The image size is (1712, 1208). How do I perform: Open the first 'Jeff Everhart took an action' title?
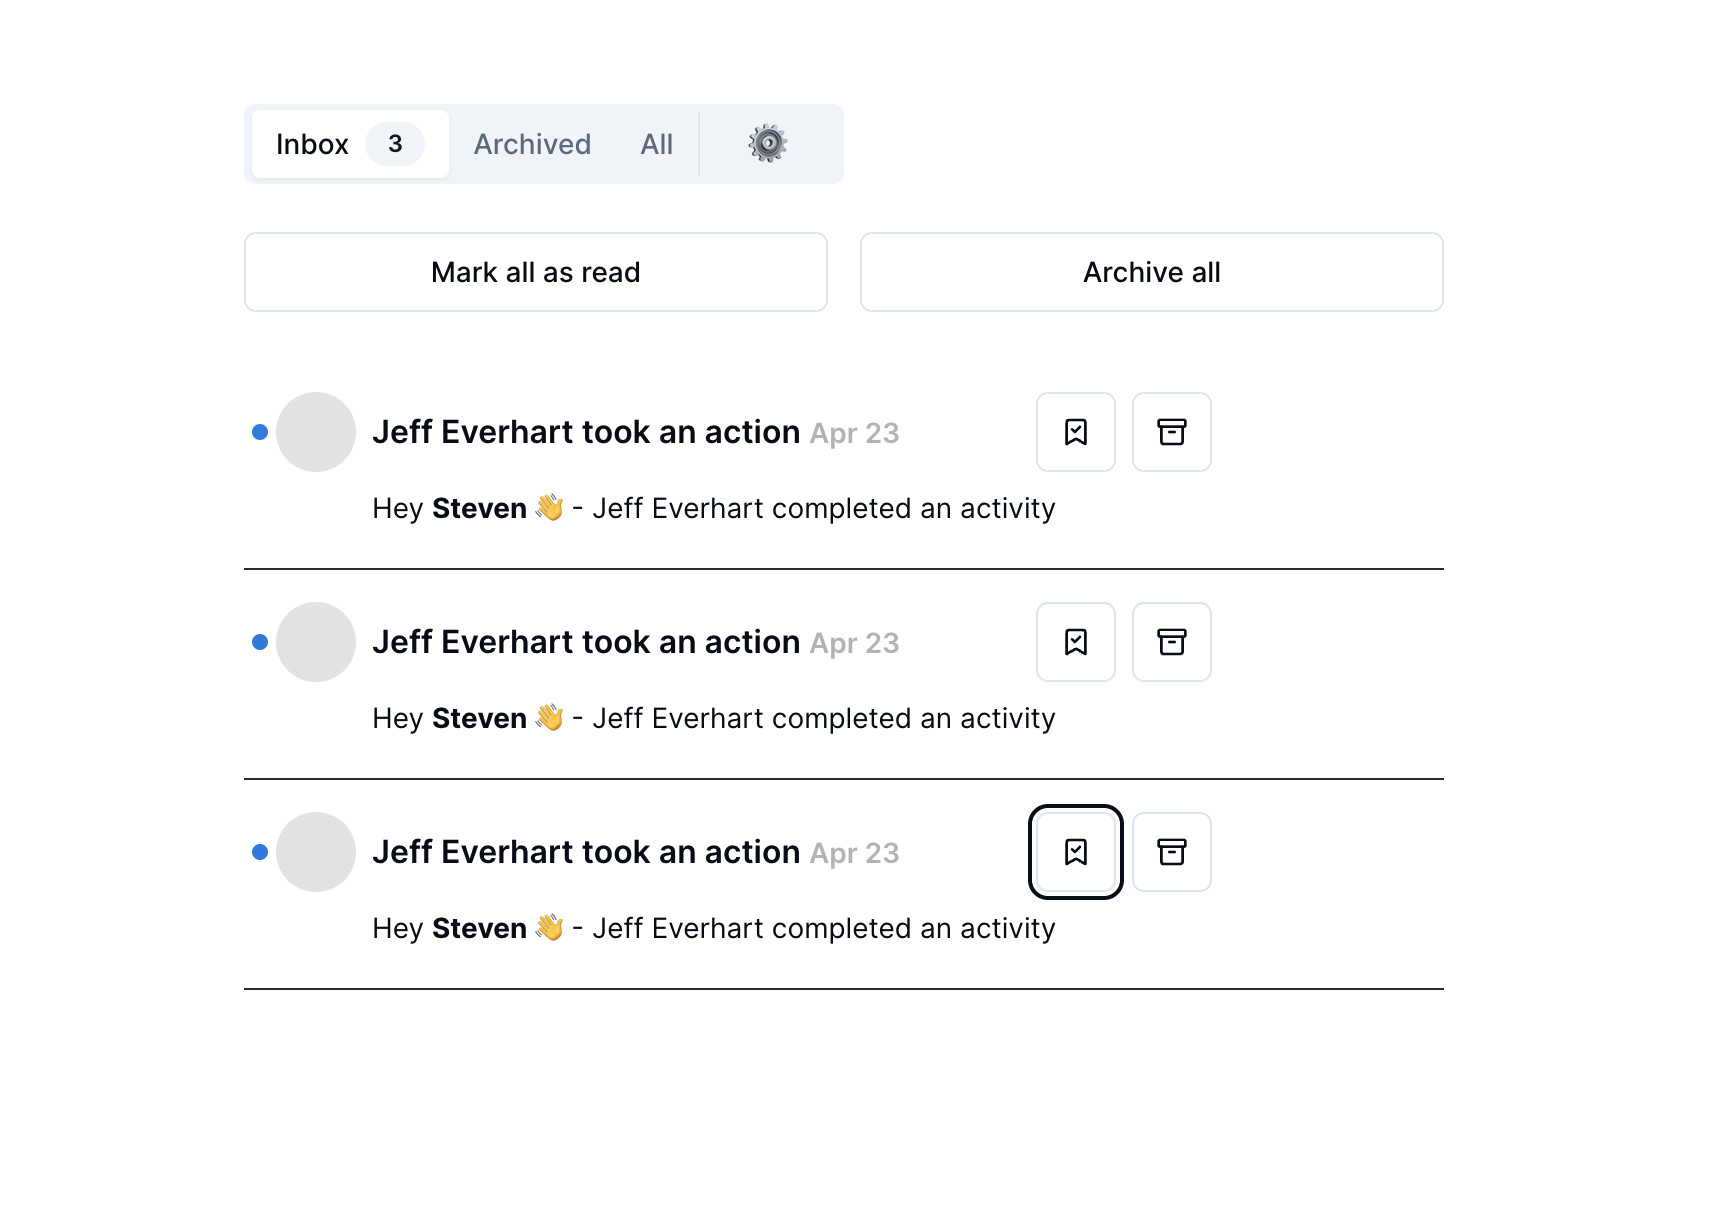tap(585, 432)
